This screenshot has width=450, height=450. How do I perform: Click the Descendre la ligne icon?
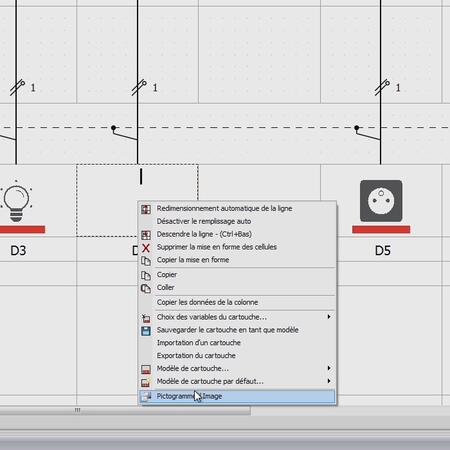click(146, 235)
